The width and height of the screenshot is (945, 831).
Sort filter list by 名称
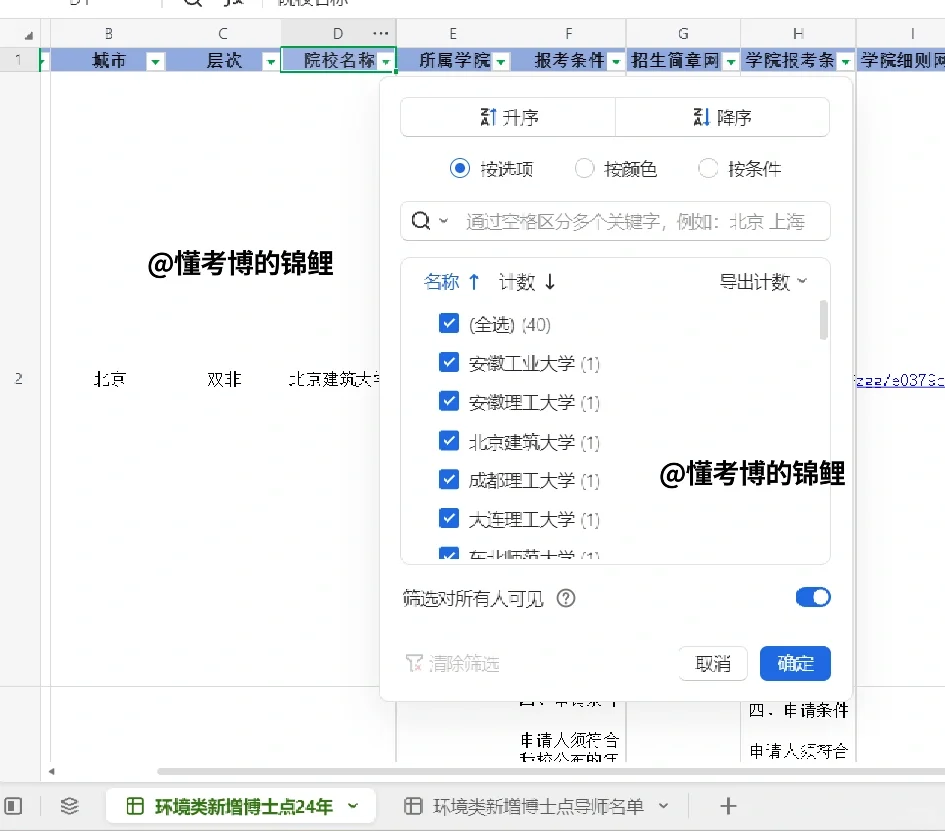coord(451,281)
